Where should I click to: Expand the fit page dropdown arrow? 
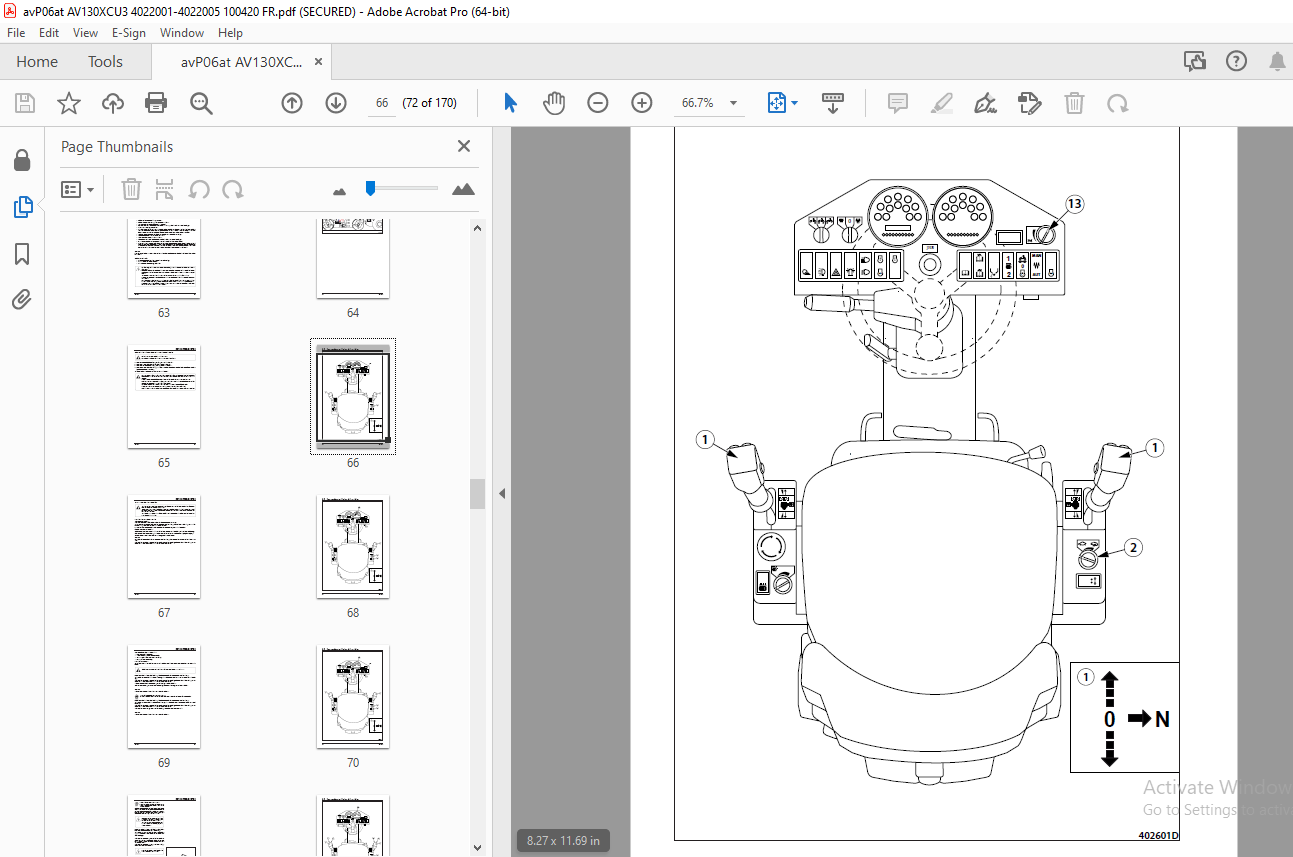795,103
